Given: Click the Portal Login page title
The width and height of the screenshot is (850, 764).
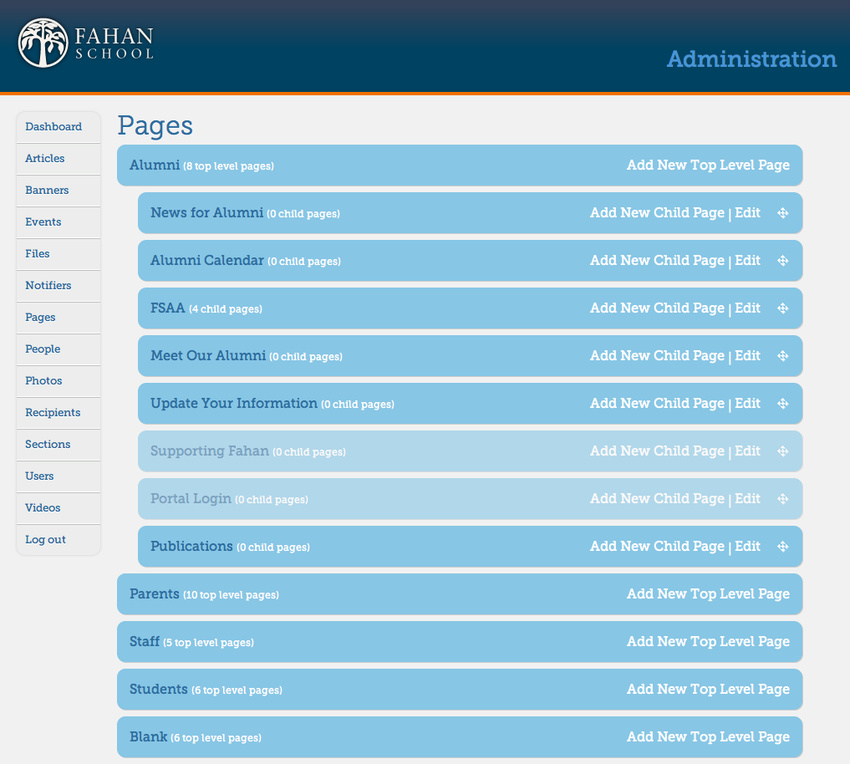Looking at the screenshot, I should click(191, 499).
